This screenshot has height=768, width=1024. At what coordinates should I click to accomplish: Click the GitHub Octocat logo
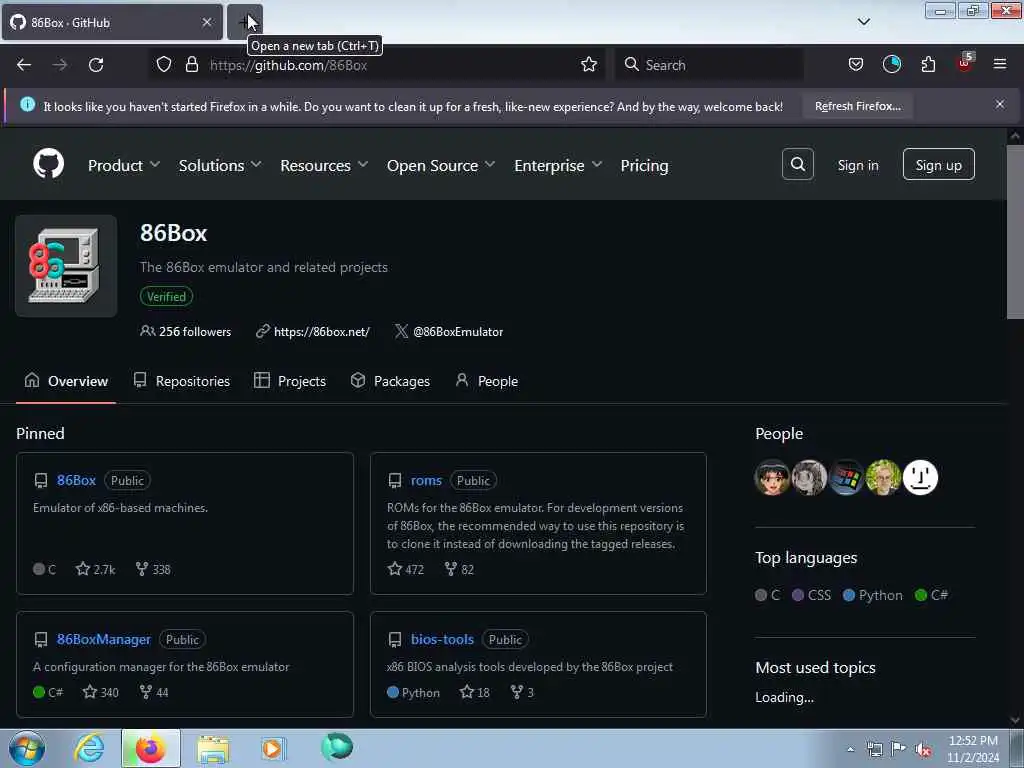tap(48, 163)
